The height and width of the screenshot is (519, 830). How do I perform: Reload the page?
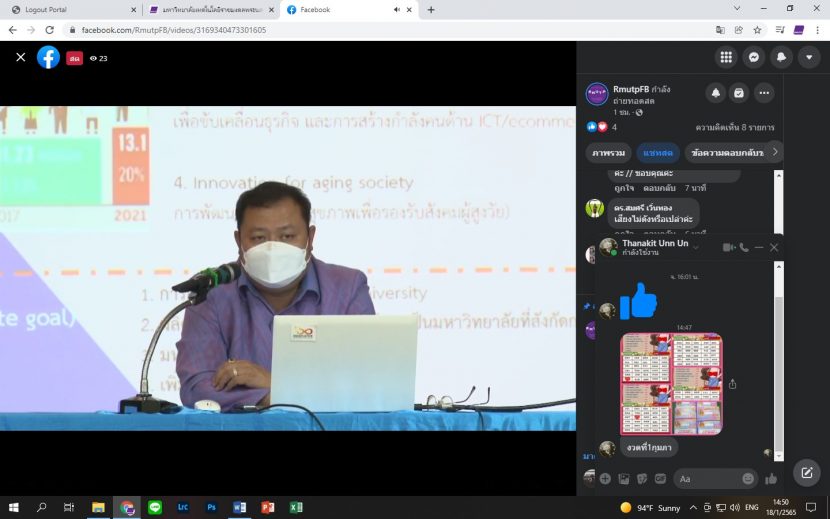point(49,30)
